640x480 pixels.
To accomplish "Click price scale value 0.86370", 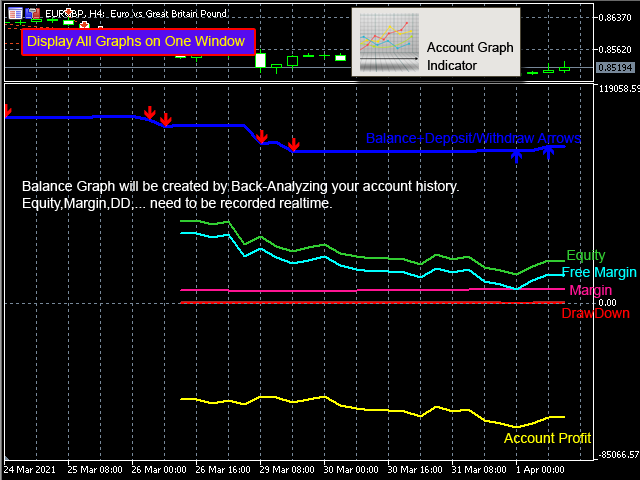I will pyautogui.click(x=615, y=18).
